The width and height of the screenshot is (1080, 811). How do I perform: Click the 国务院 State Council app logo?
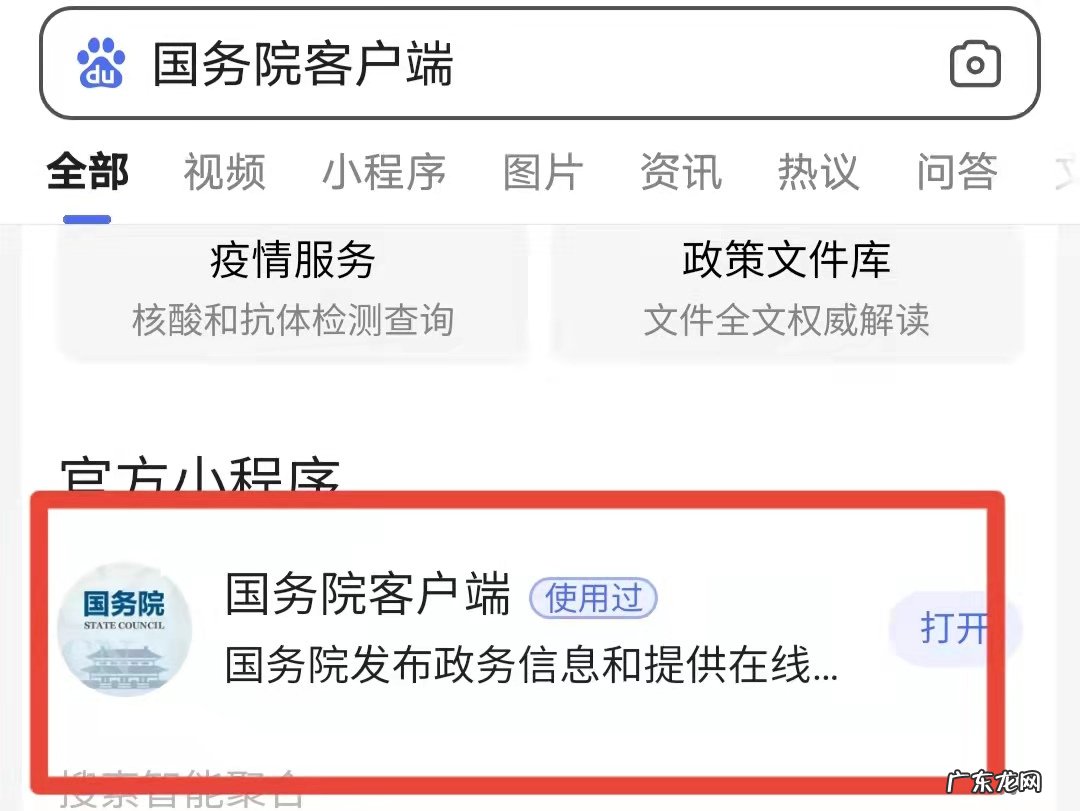124,629
